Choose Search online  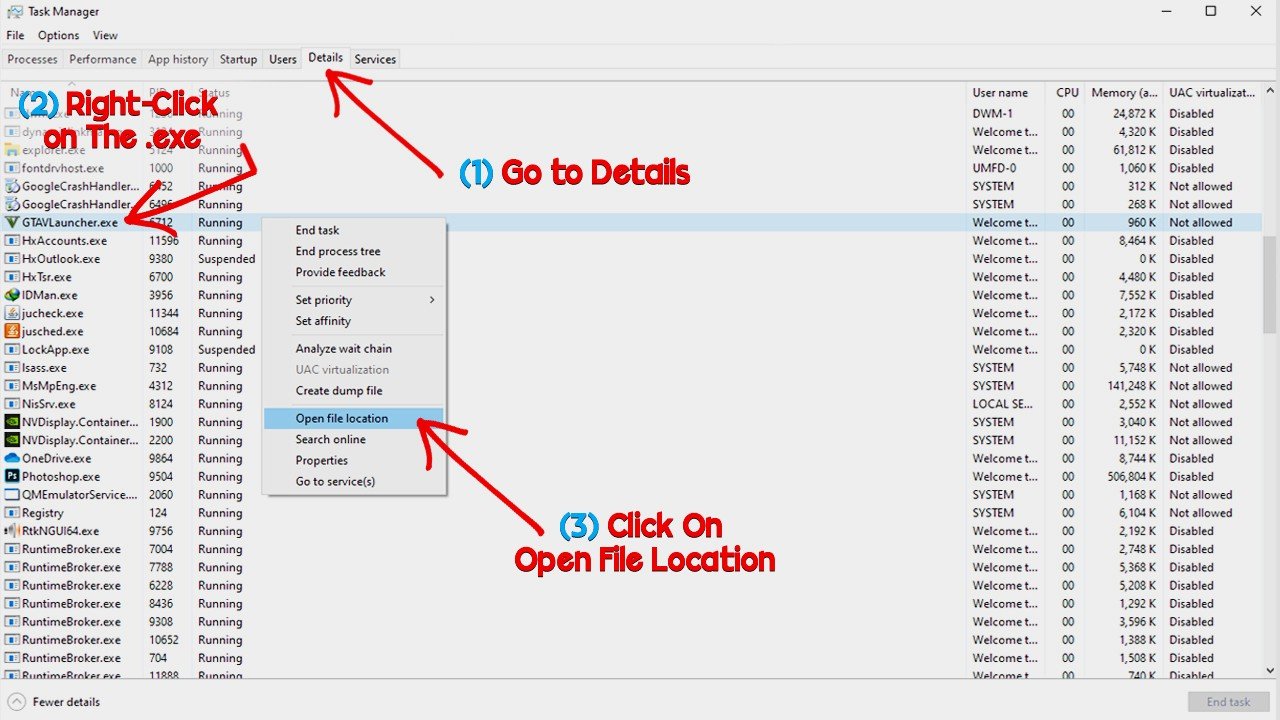tap(354, 439)
